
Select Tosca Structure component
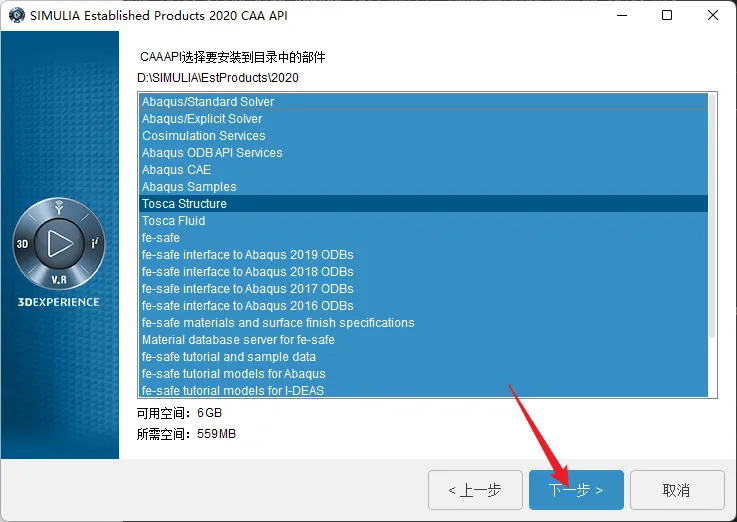point(423,203)
